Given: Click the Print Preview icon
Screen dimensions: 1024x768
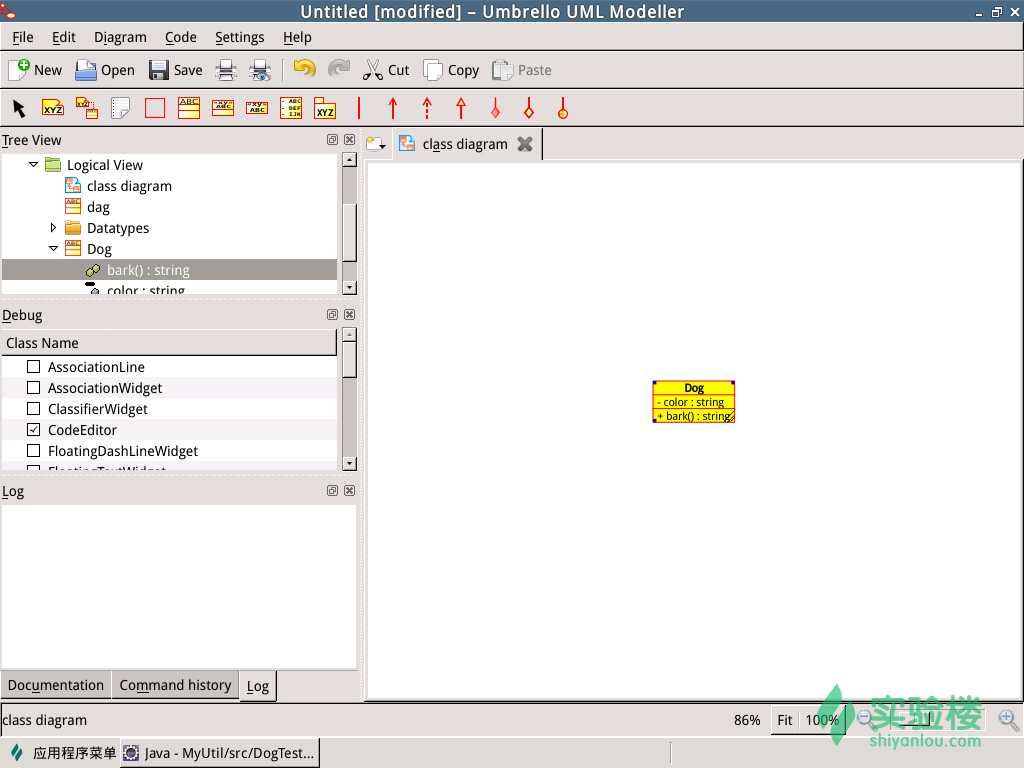Looking at the screenshot, I should point(260,70).
